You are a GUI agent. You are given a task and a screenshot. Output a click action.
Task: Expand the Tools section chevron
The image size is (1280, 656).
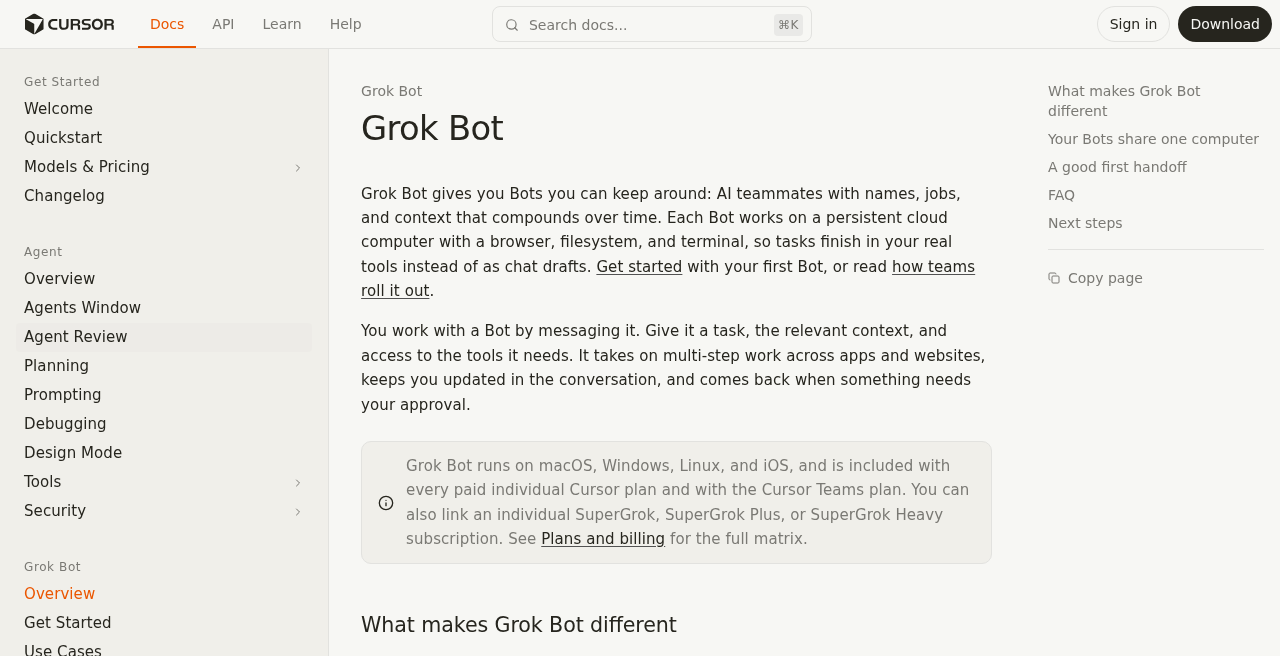click(298, 483)
